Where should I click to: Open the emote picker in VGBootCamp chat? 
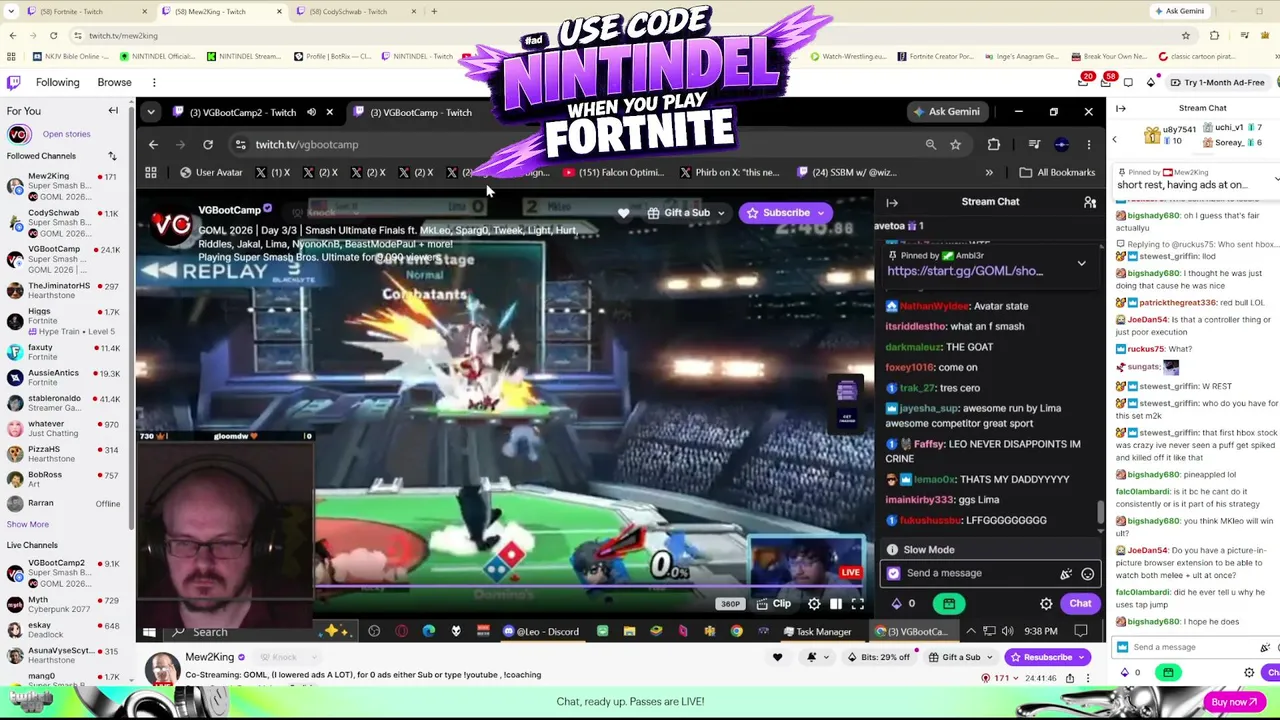click(1087, 574)
